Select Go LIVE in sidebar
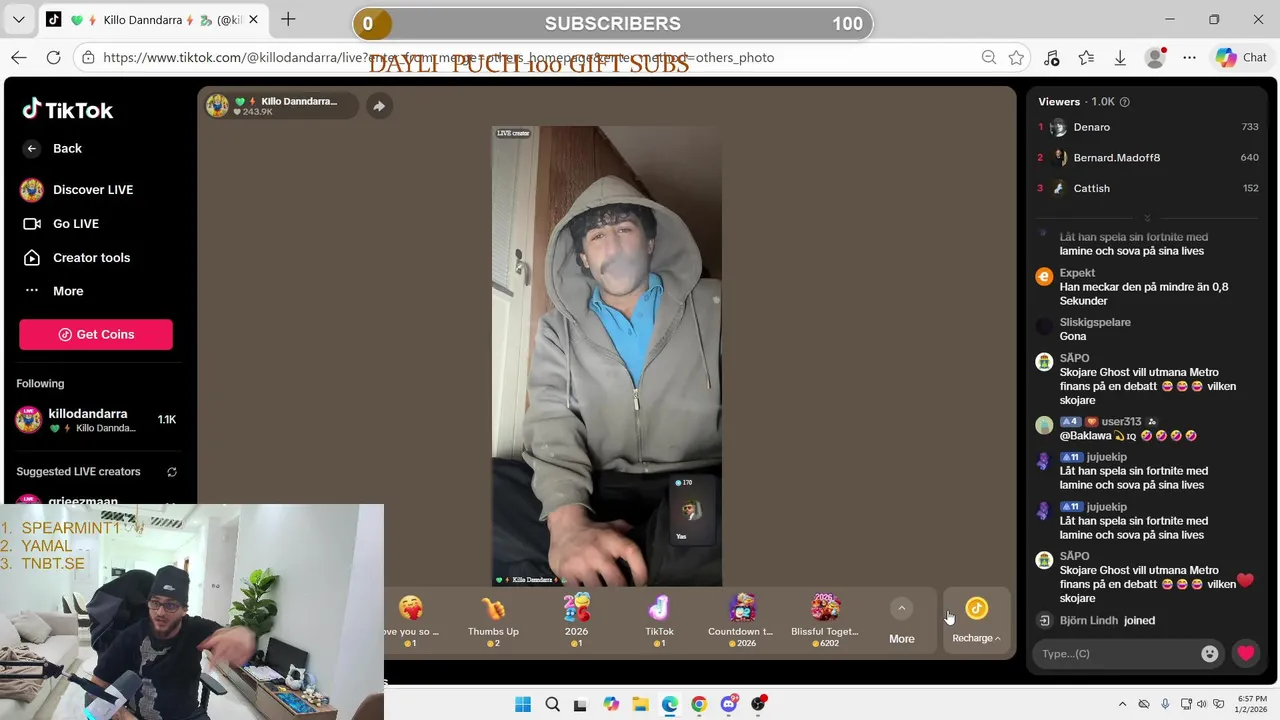The height and width of the screenshot is (720, 1280). click(60, 224)
